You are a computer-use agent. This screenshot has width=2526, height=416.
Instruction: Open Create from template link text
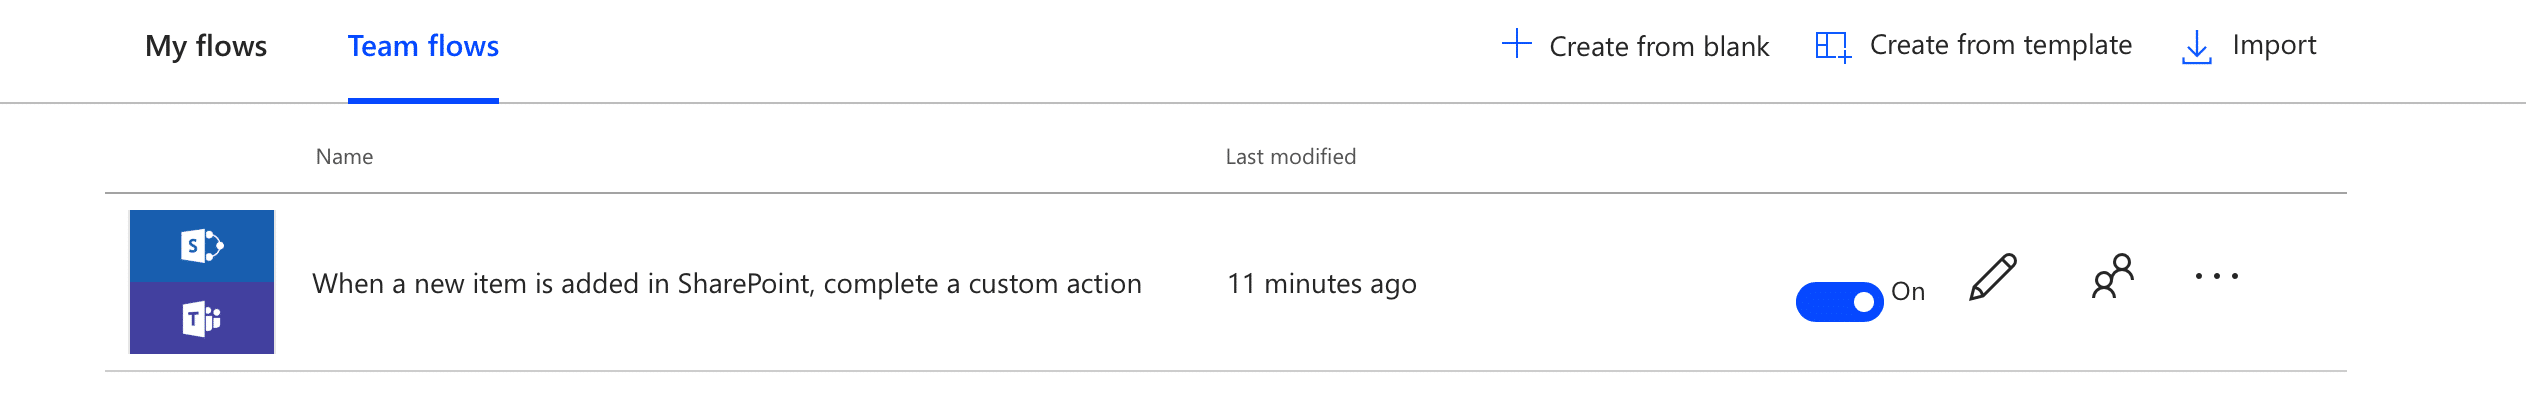2000,45
